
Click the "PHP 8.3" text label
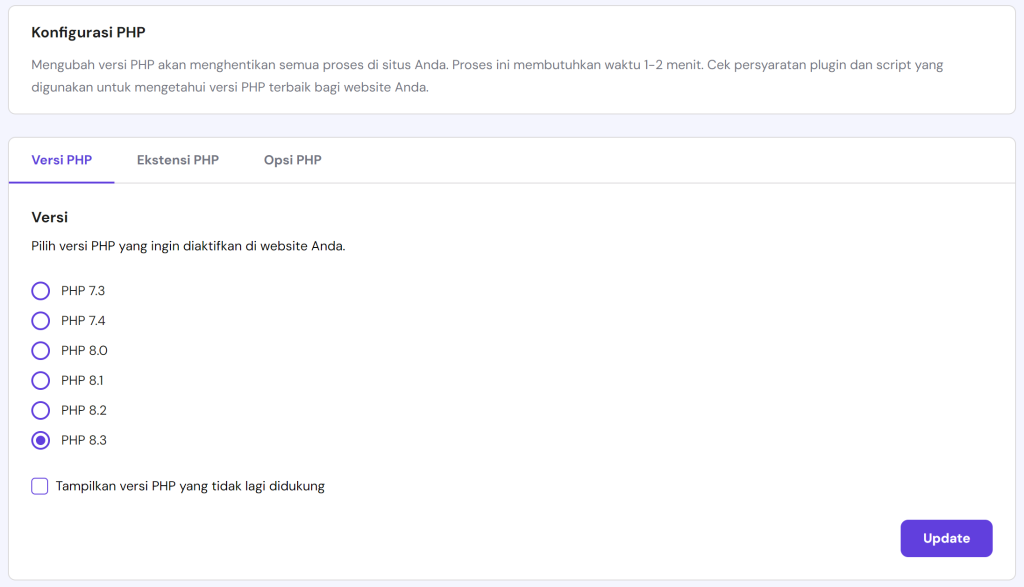point(84,440)
